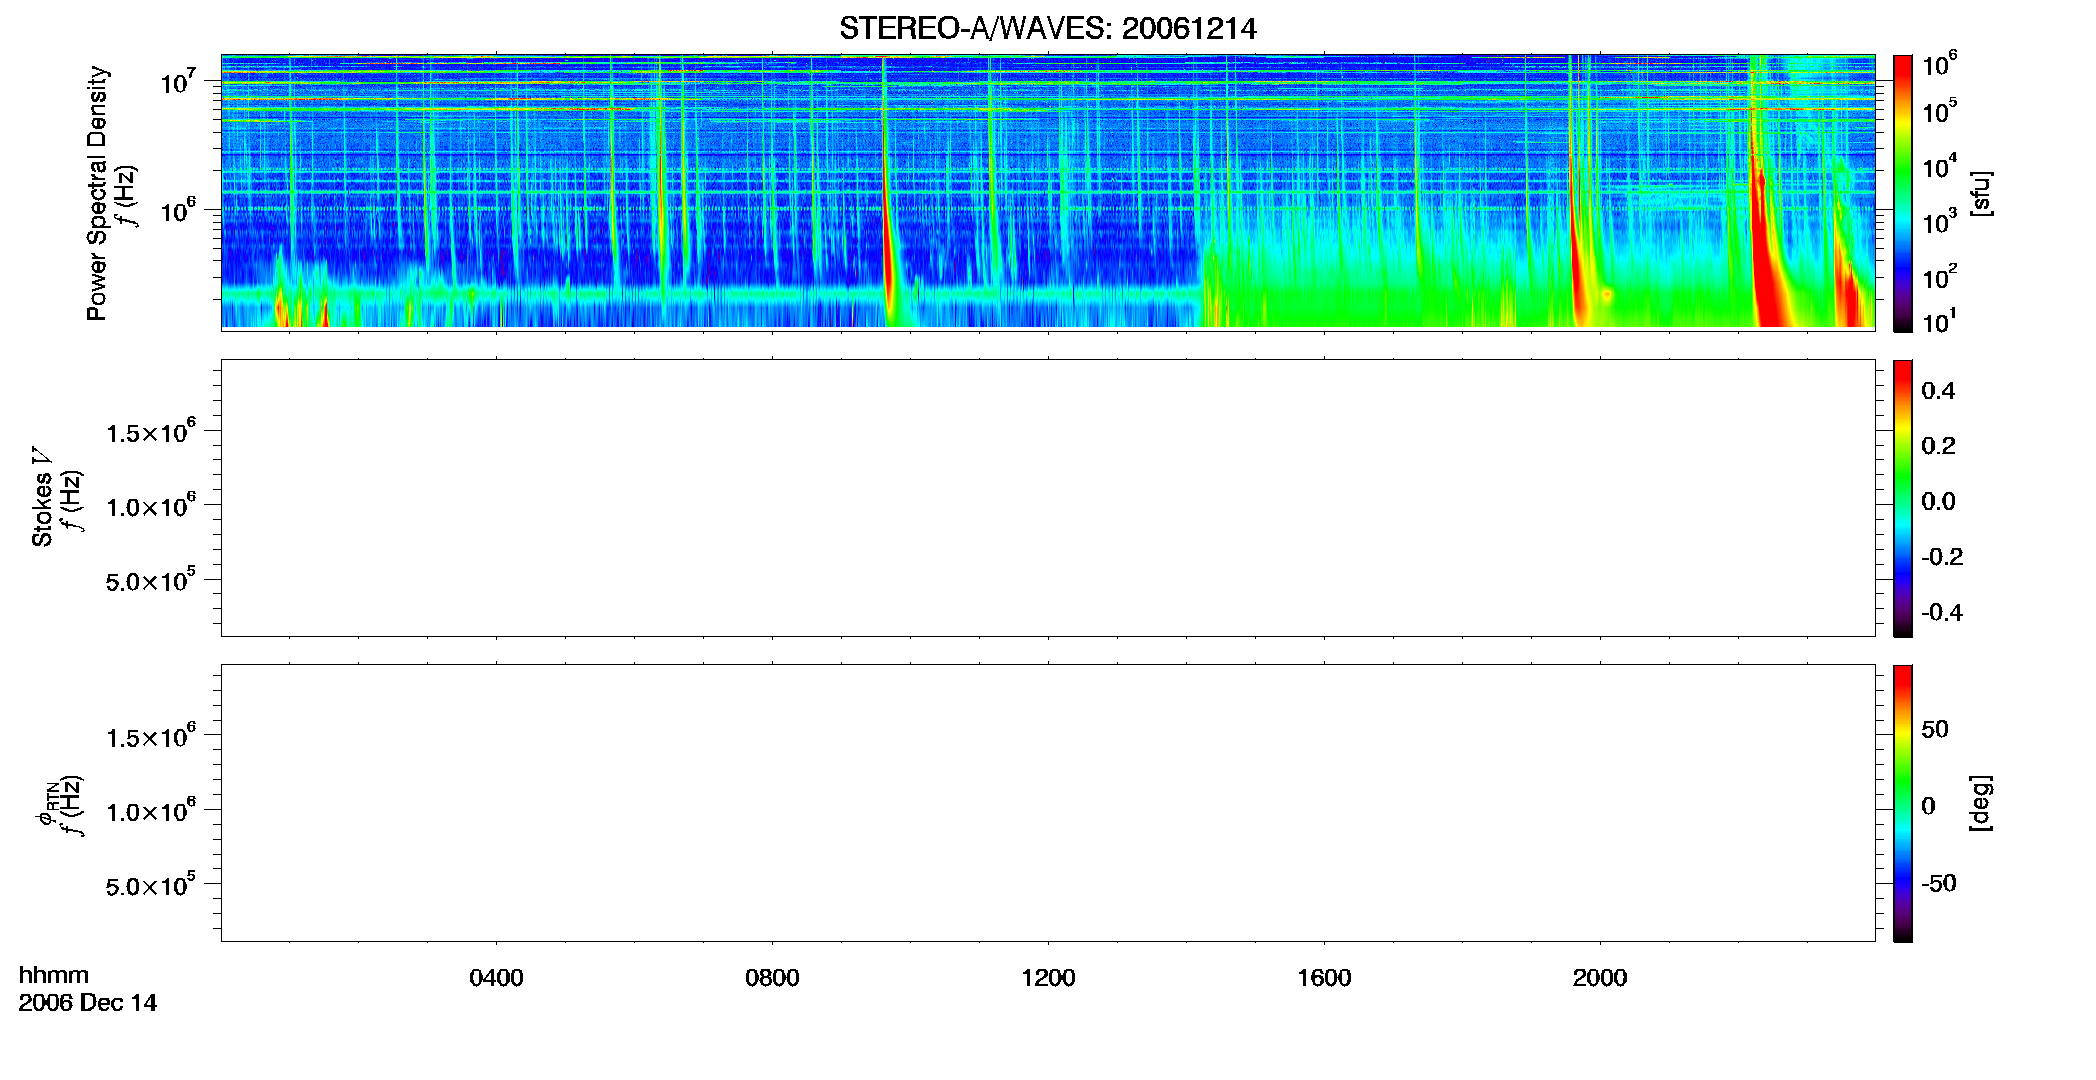This screenshot has height=1080, width=2096.
Task: Click the Power Spectral Density axis label
Action: pos(97,193)
